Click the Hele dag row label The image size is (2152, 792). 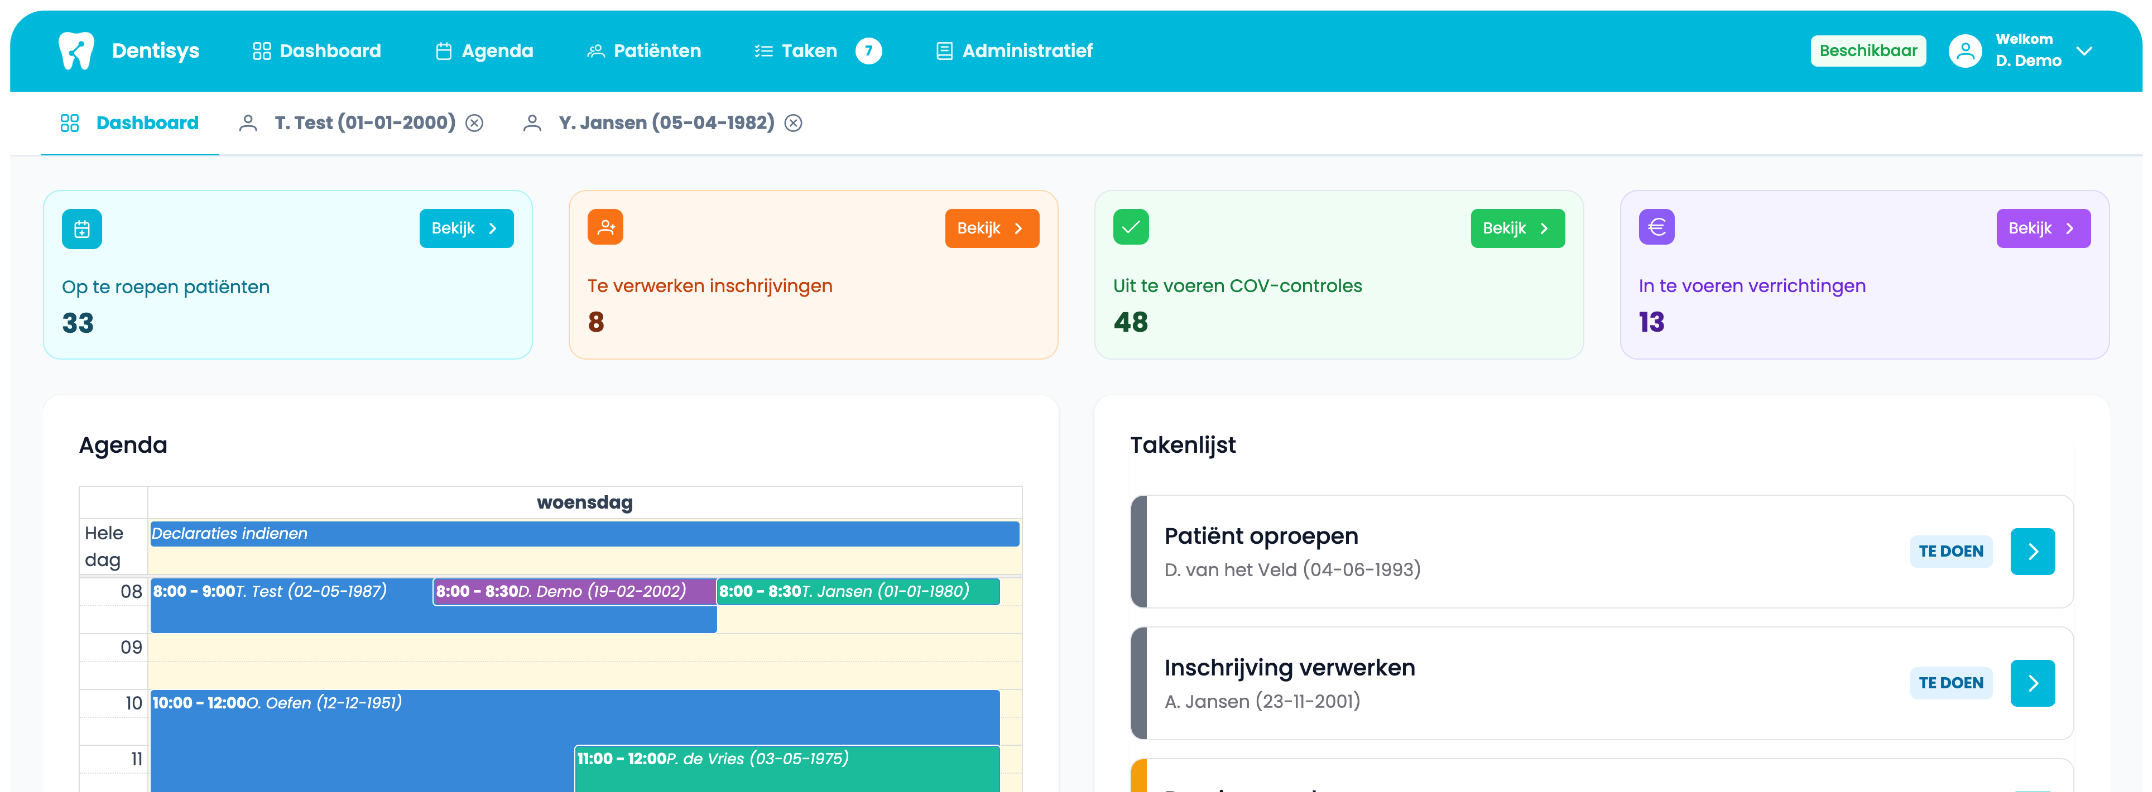click(104, 546)
